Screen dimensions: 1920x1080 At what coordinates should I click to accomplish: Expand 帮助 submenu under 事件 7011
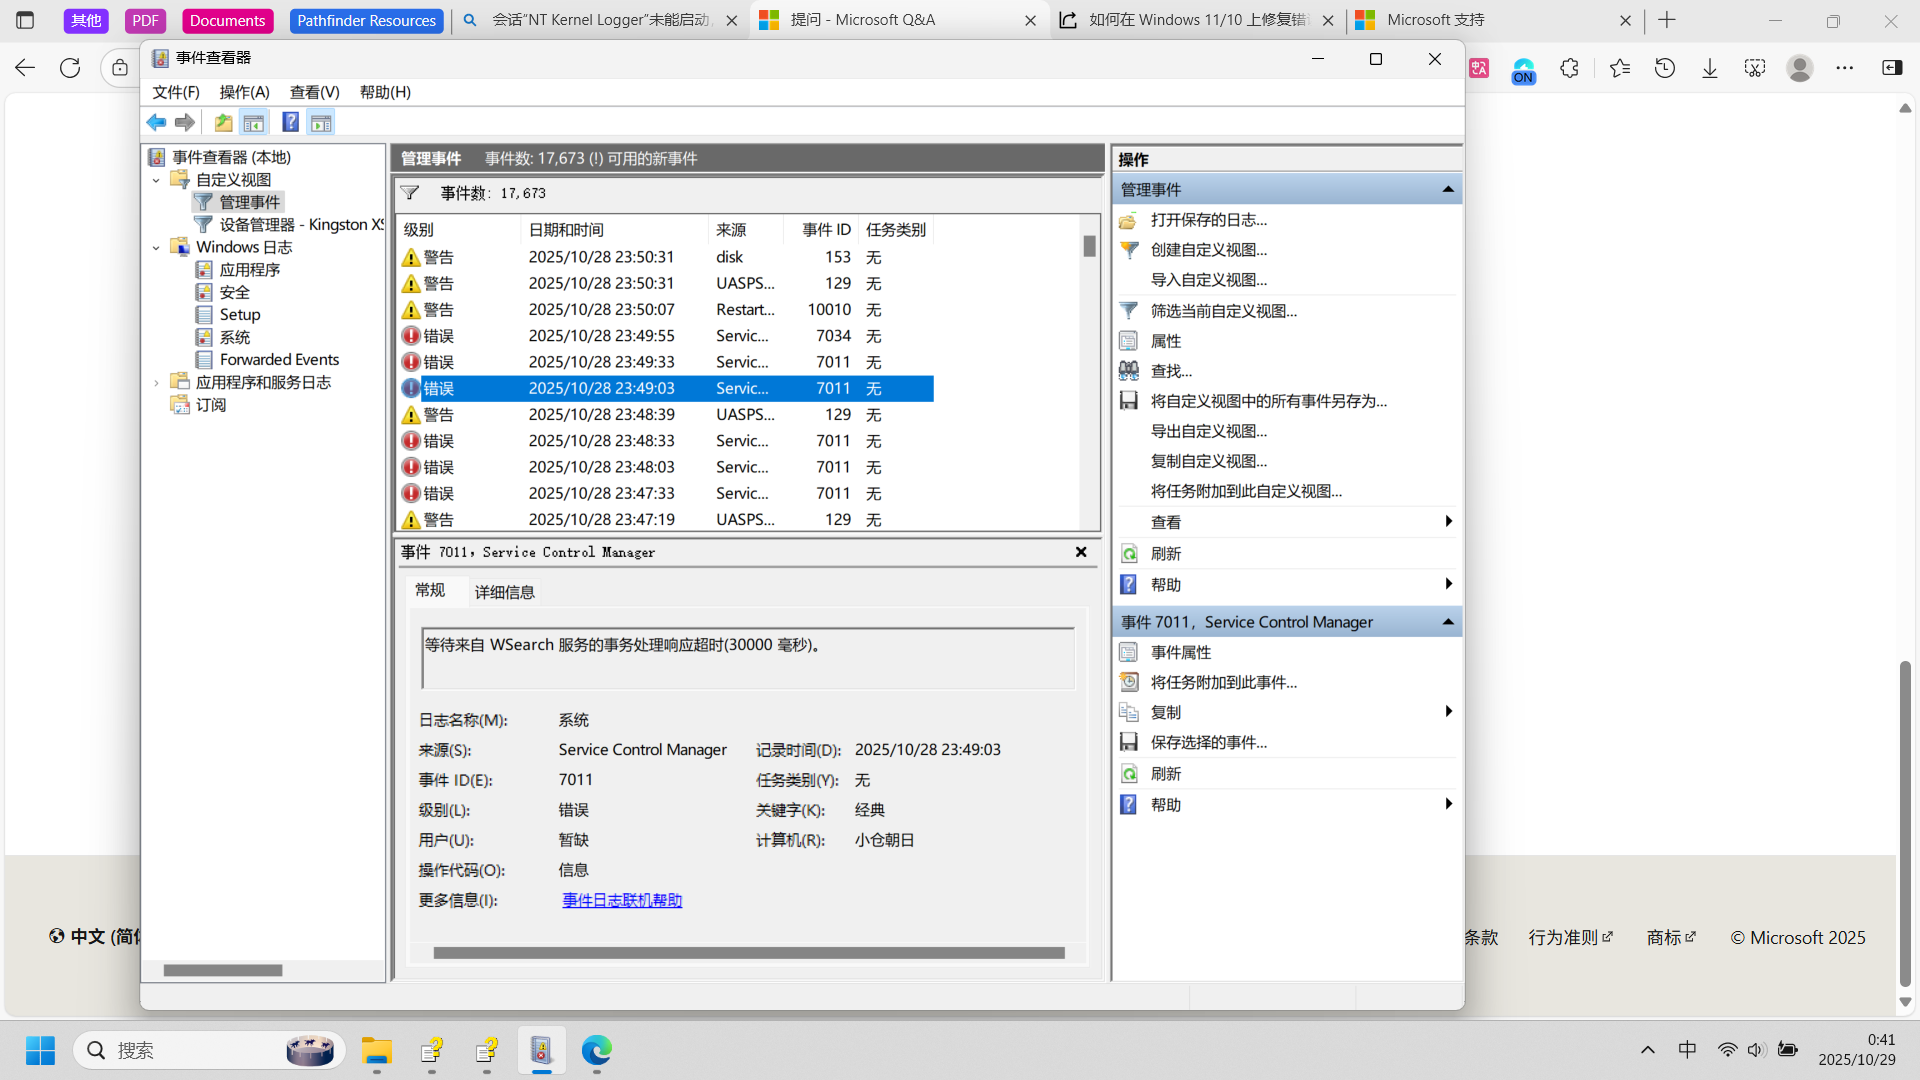coord(1448,804)
